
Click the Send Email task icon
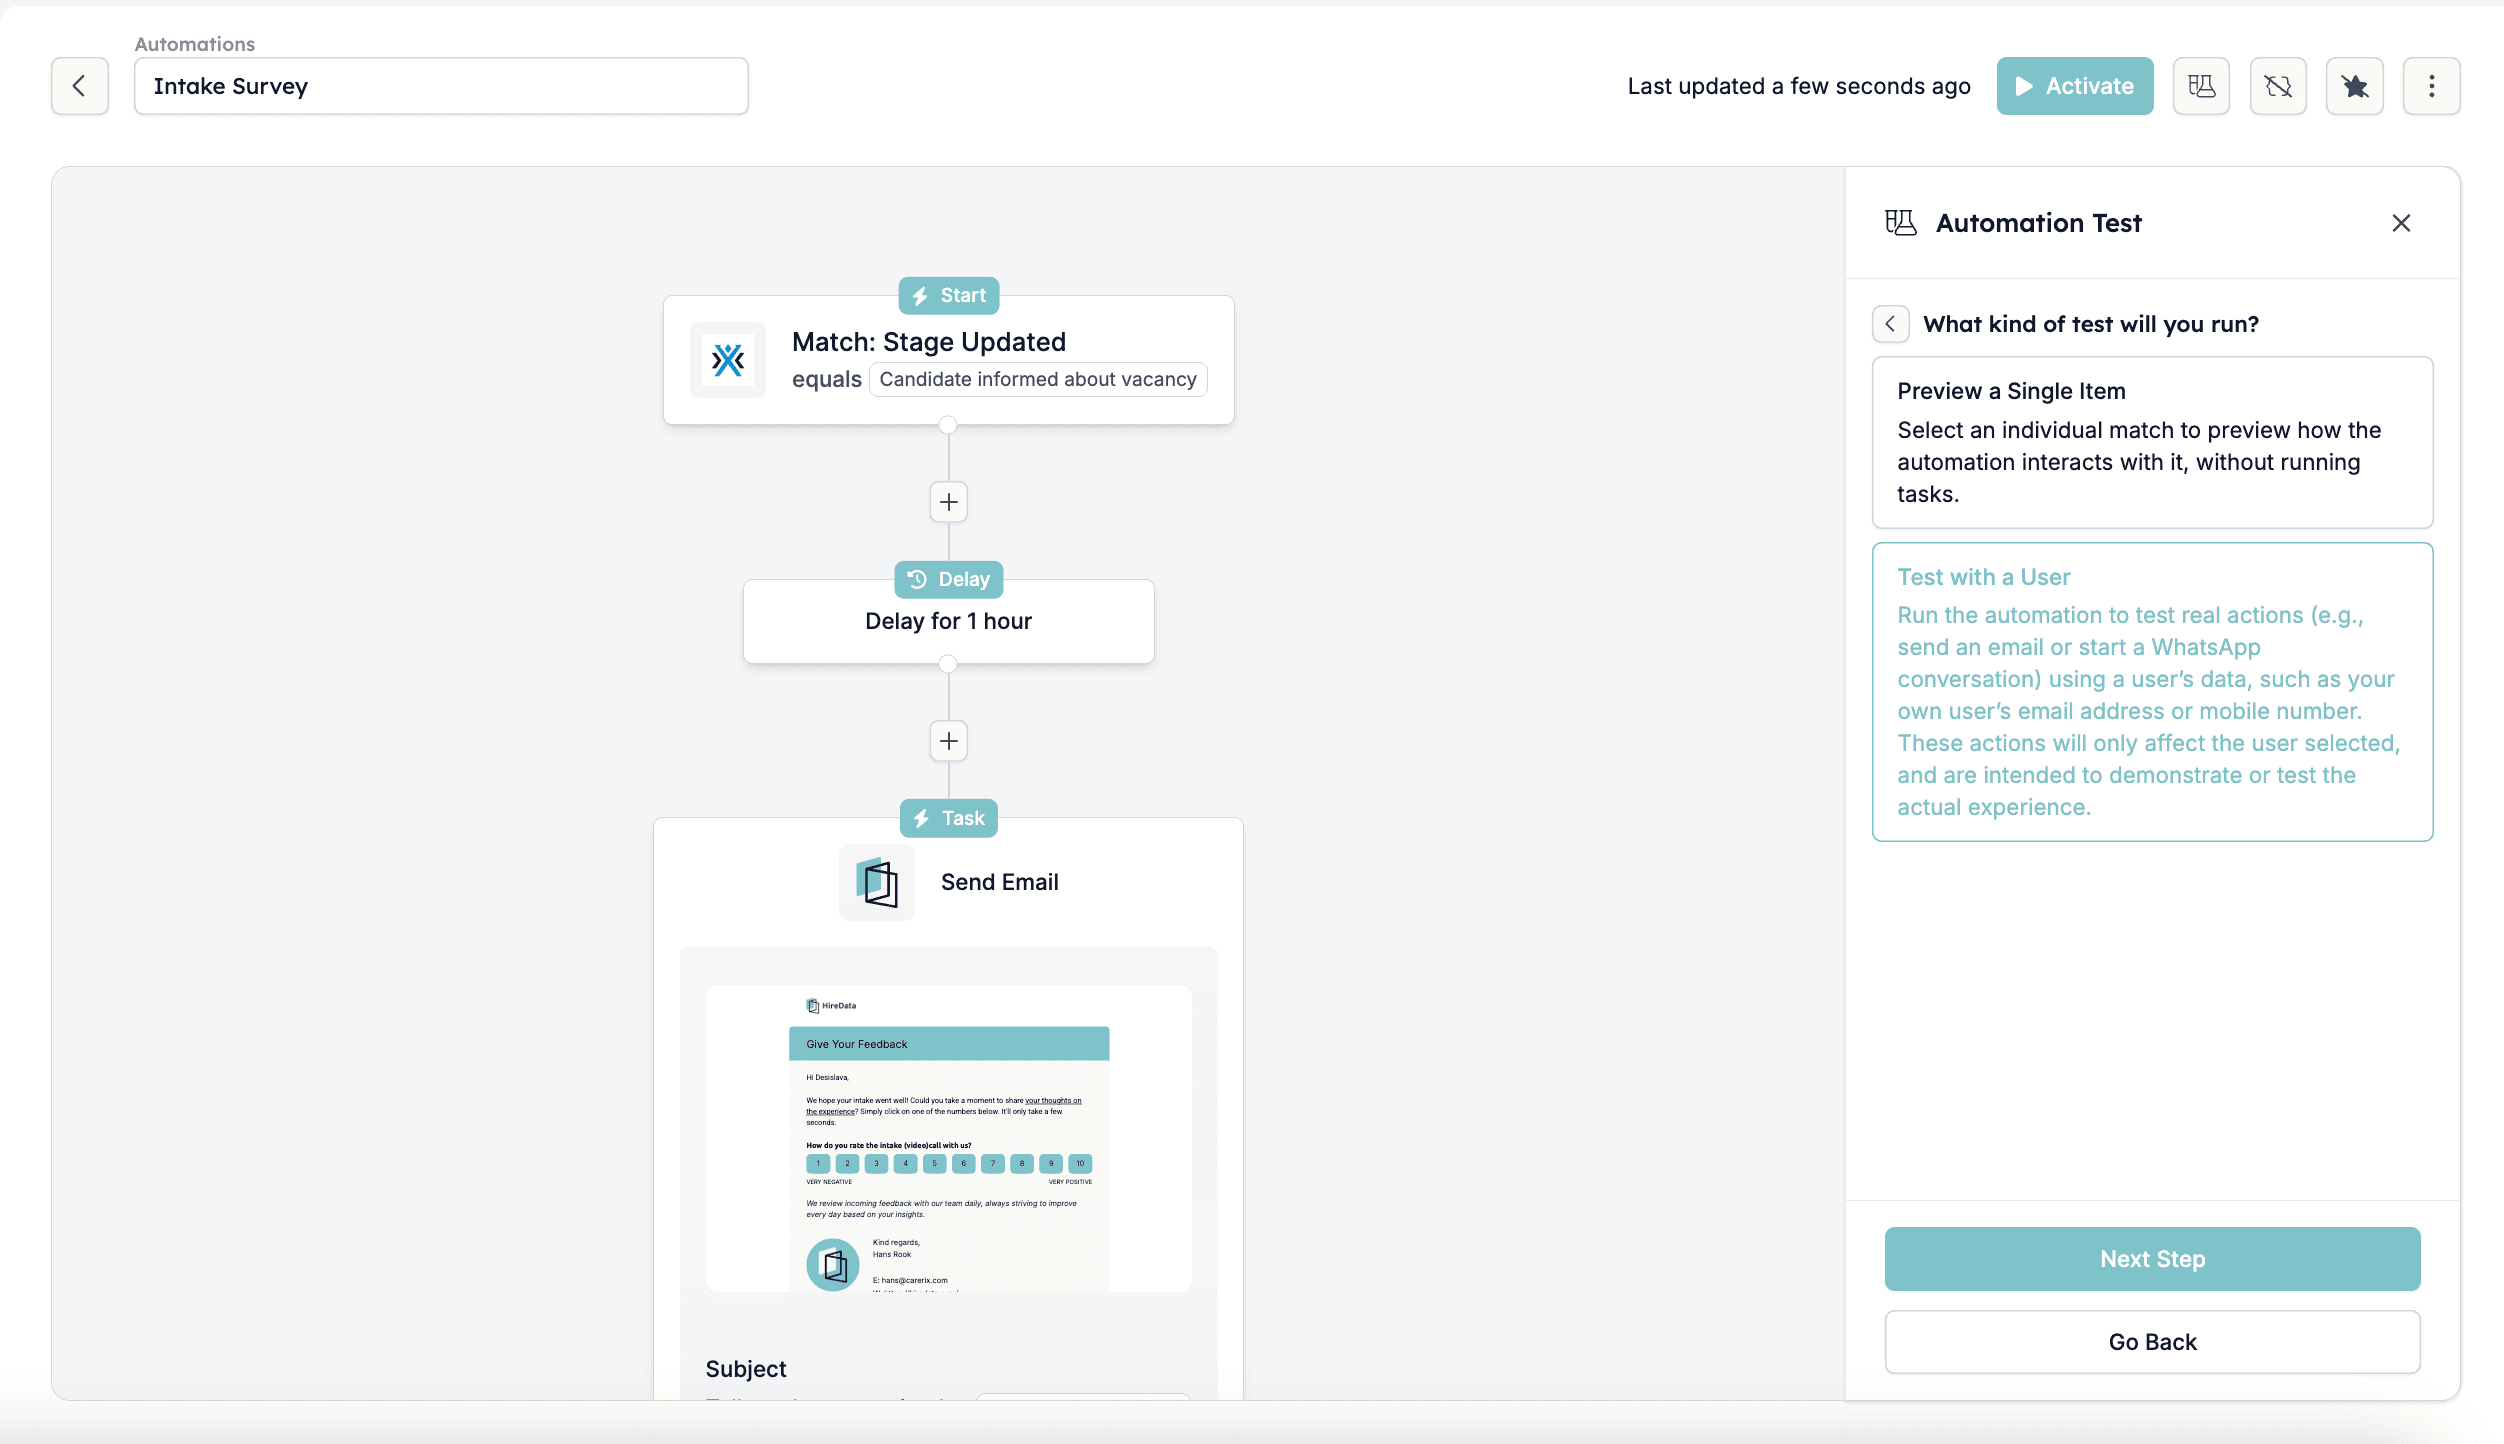(x=877, y=882)
